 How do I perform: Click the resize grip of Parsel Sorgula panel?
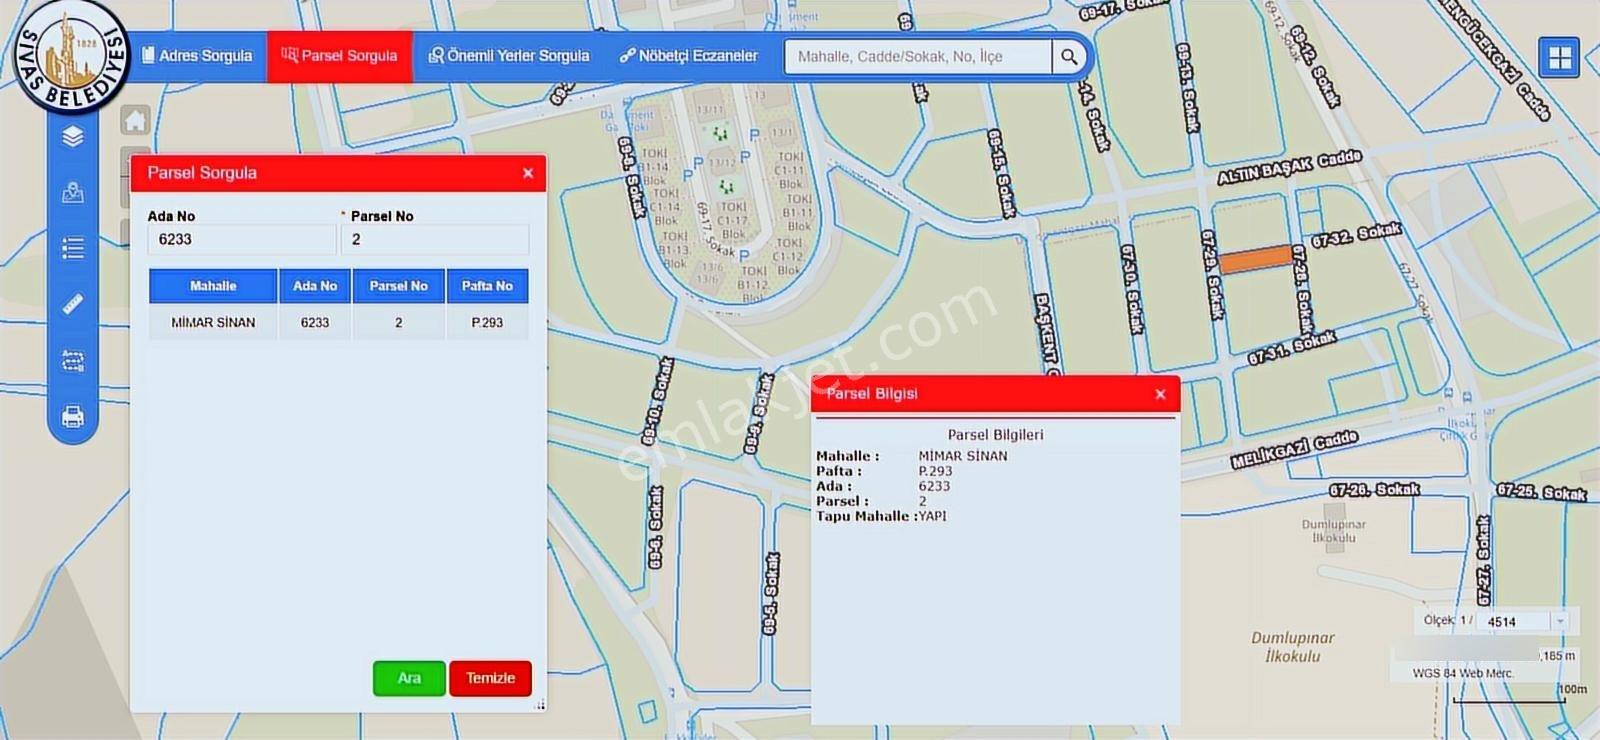pos(540,705)
